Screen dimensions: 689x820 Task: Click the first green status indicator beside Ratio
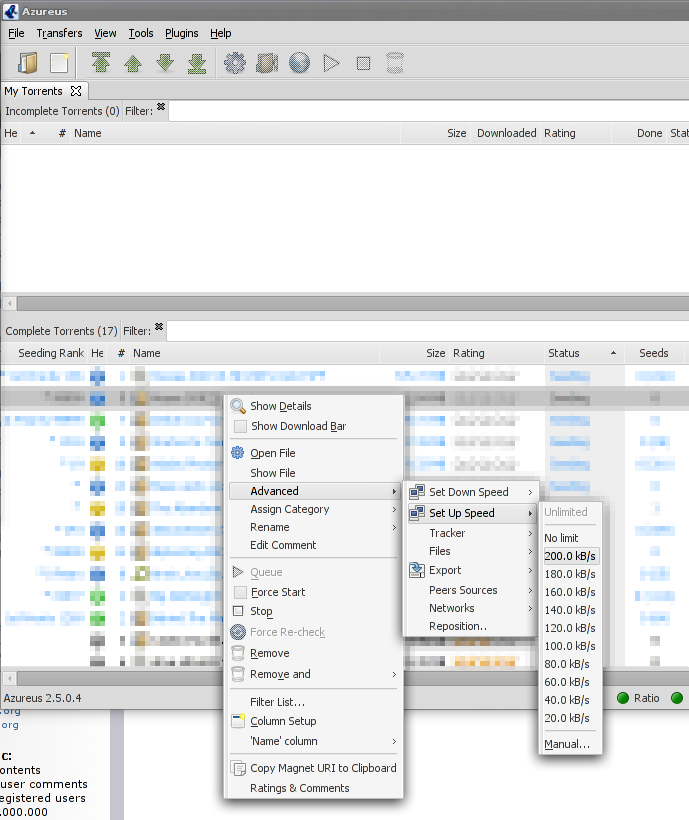(x=623, y=698)
